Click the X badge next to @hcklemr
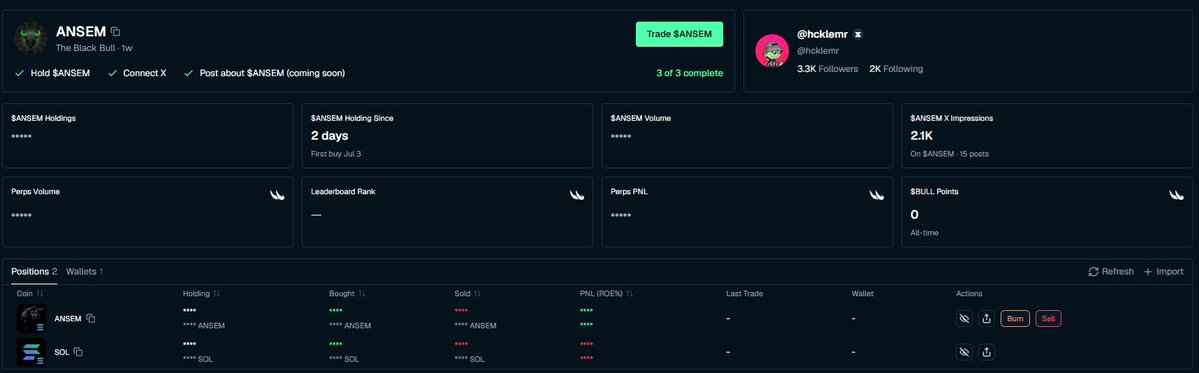 pyautogui.click(x=858, y=34)
